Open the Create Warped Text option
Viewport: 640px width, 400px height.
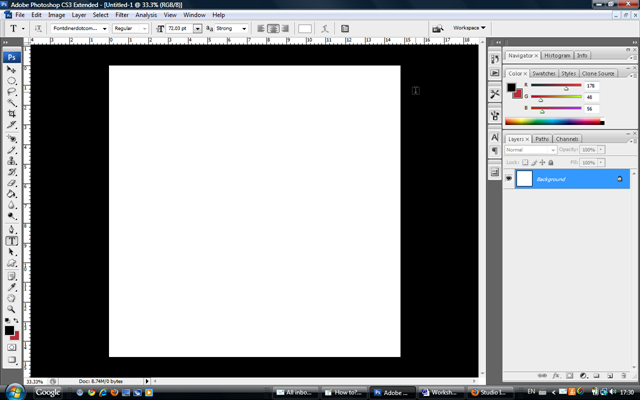coord(325,29)
